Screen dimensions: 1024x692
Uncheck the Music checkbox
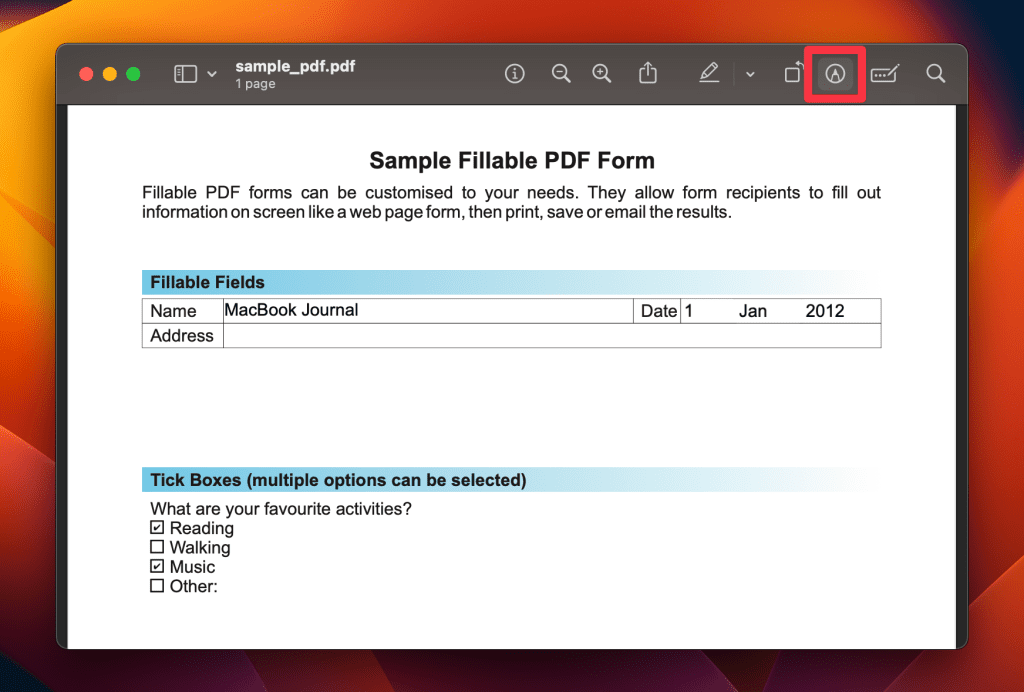(x=157, y=566)
